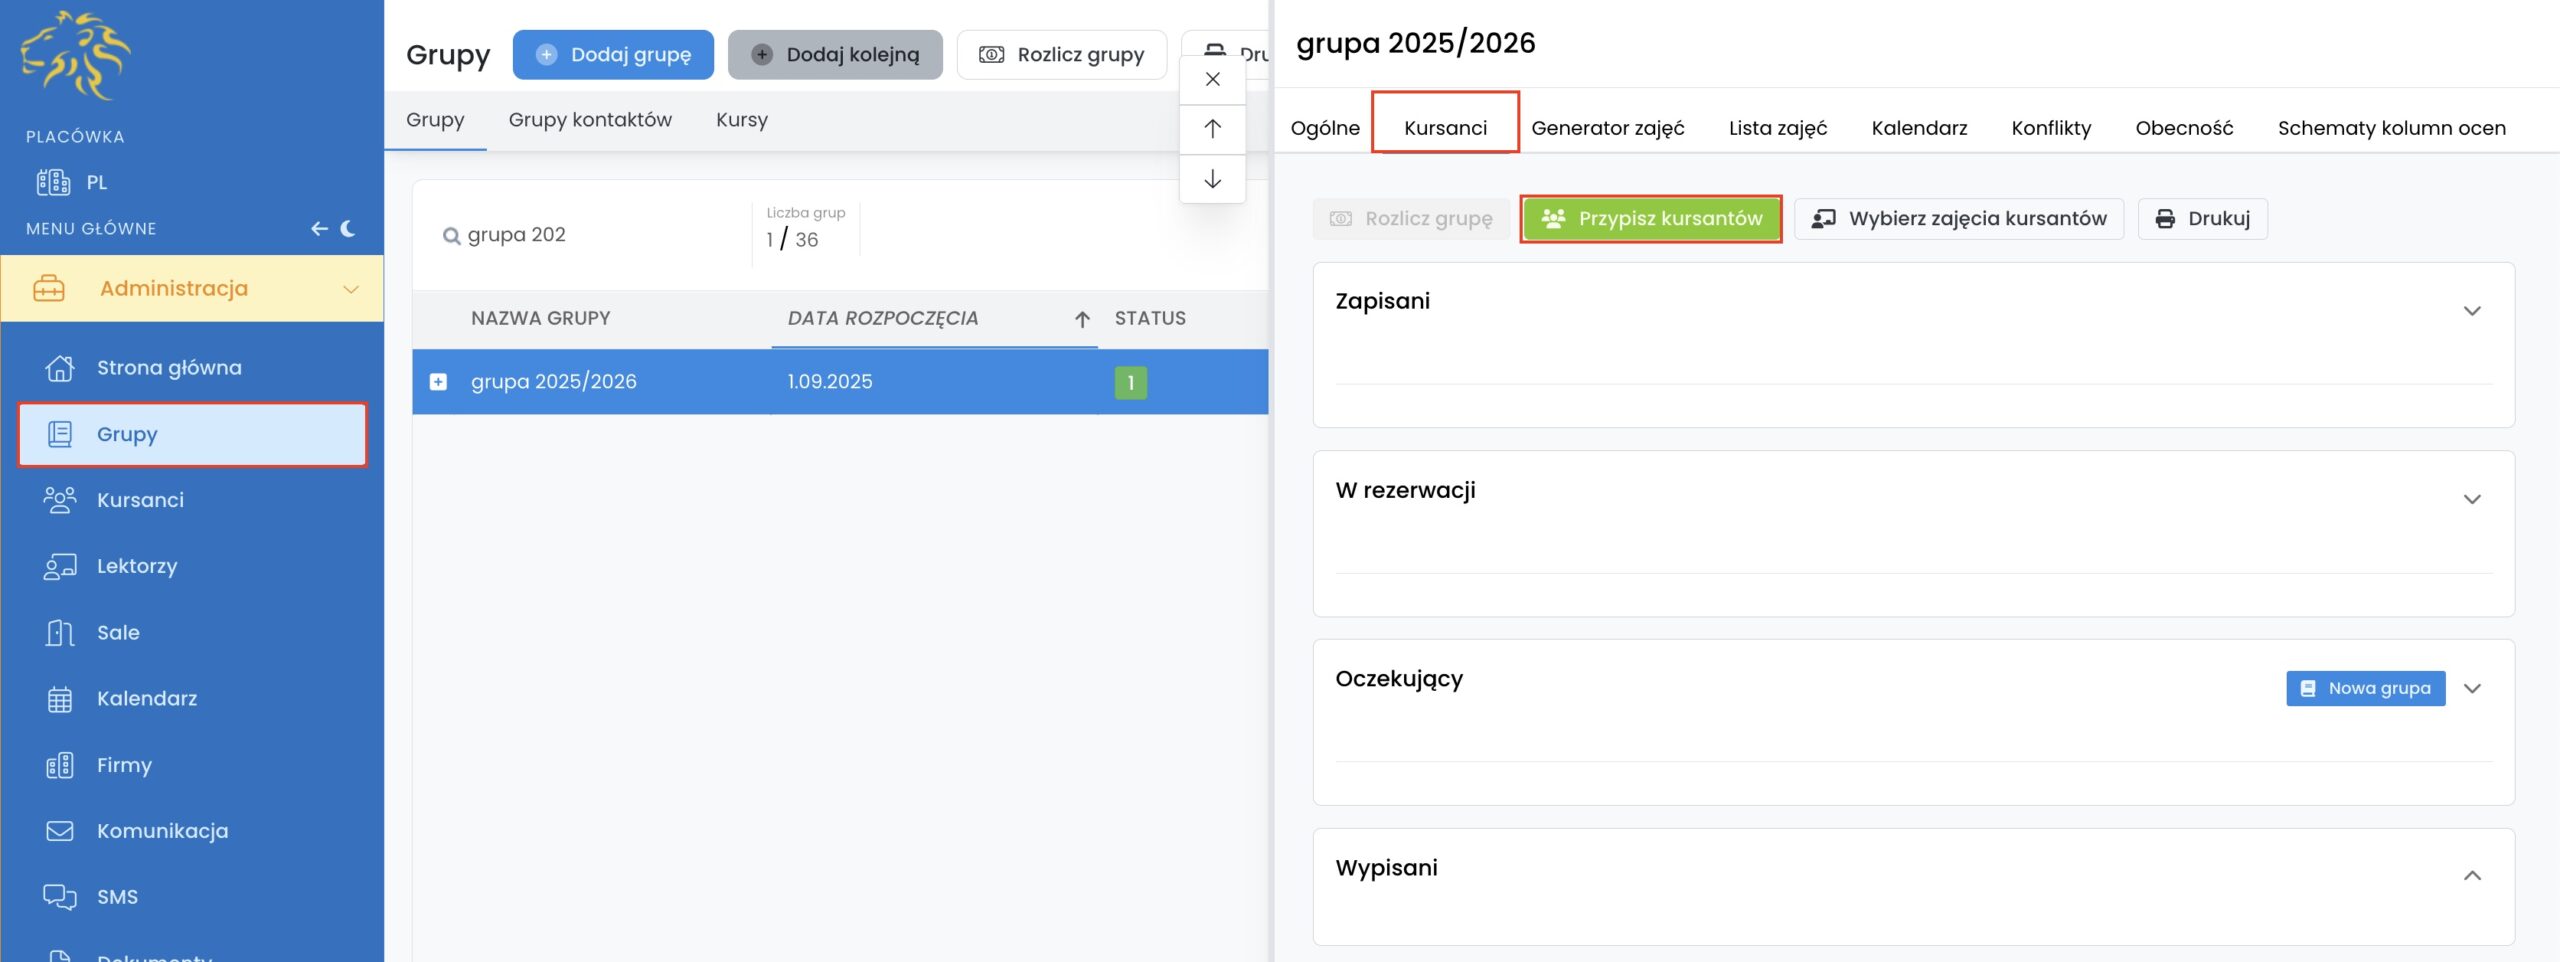Expand the grupa 2025/2026 row plus icon
2560x962 pixels.
(x=438, y=382)
